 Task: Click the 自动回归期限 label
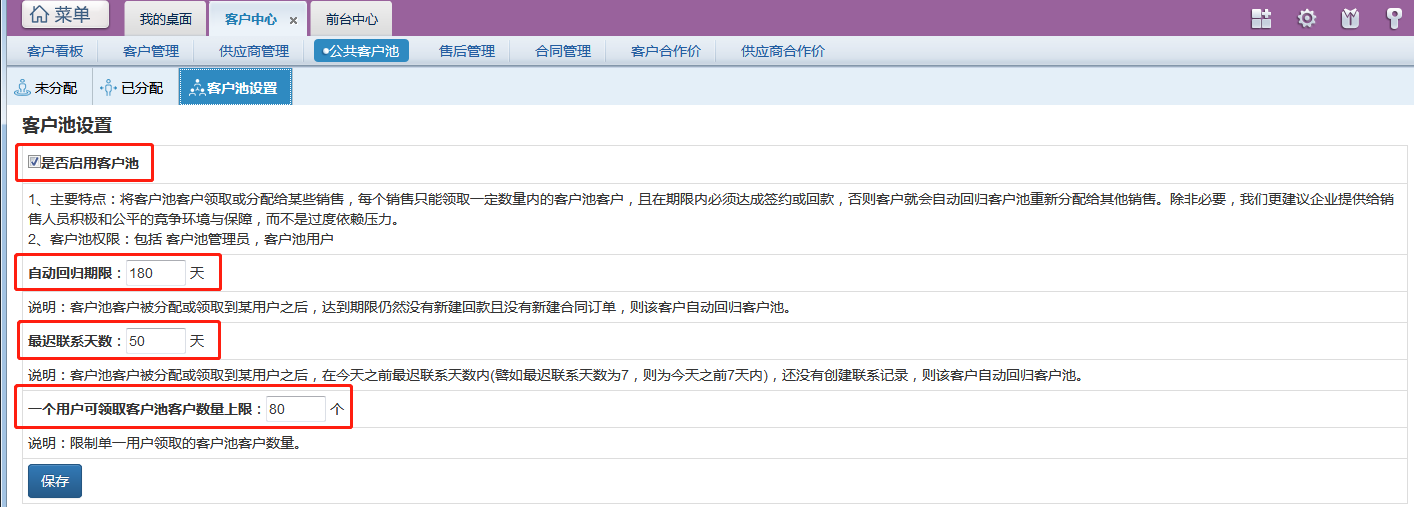(75, 273)
